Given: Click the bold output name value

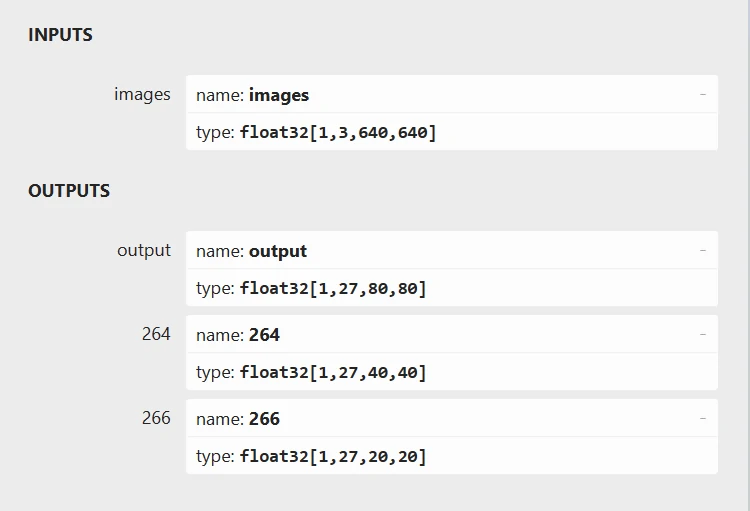Looking at the screenshot, I should [278, 251].
